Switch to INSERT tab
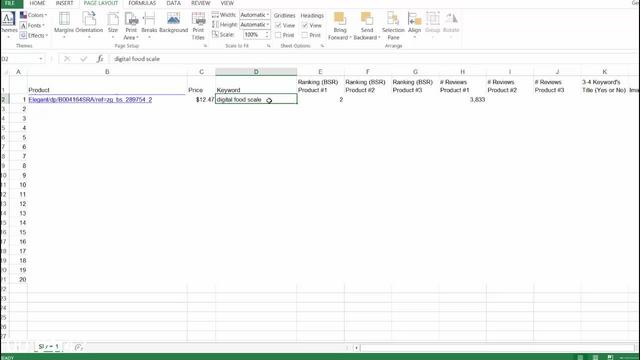Image resolution: width=640 pixels, height=360 pixels. 64,3
